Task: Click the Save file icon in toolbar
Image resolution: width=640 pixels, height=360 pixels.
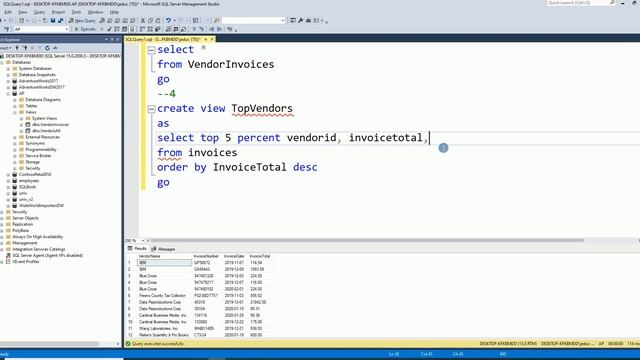Action: click(x=53, y=20)
